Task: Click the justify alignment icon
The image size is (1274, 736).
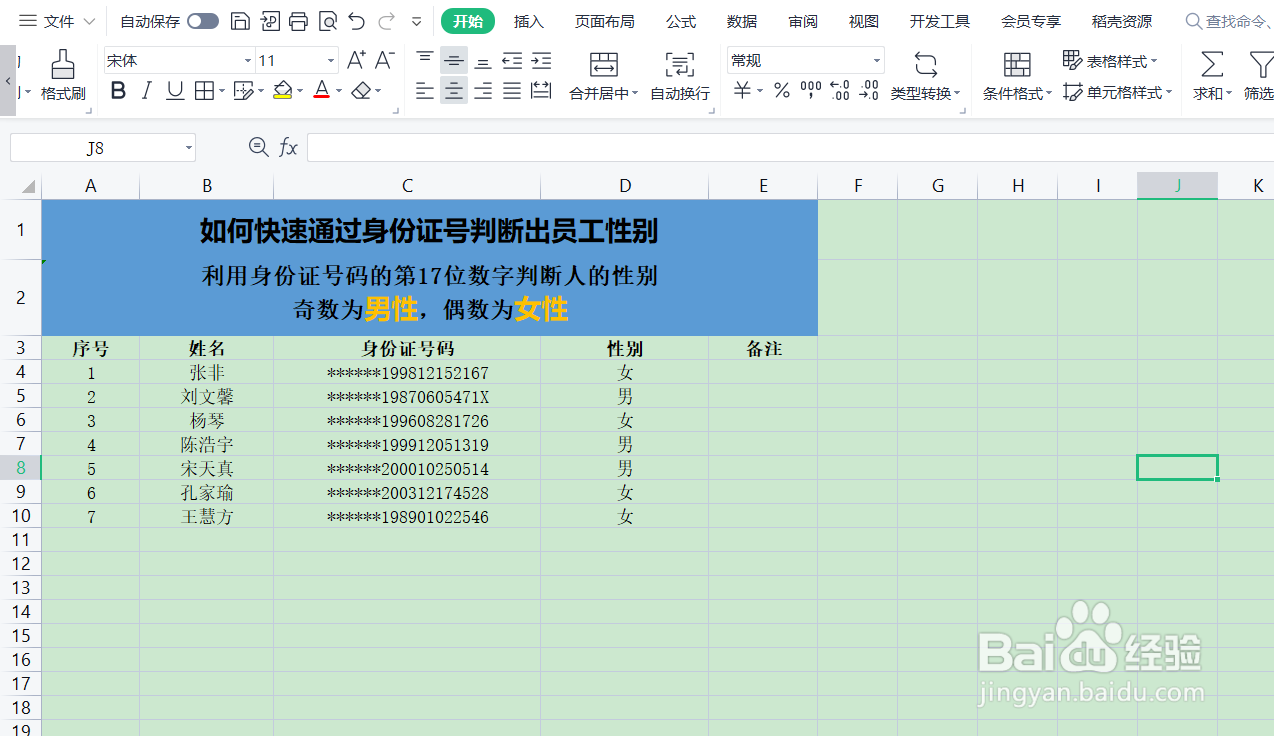Action: point(512,91)
